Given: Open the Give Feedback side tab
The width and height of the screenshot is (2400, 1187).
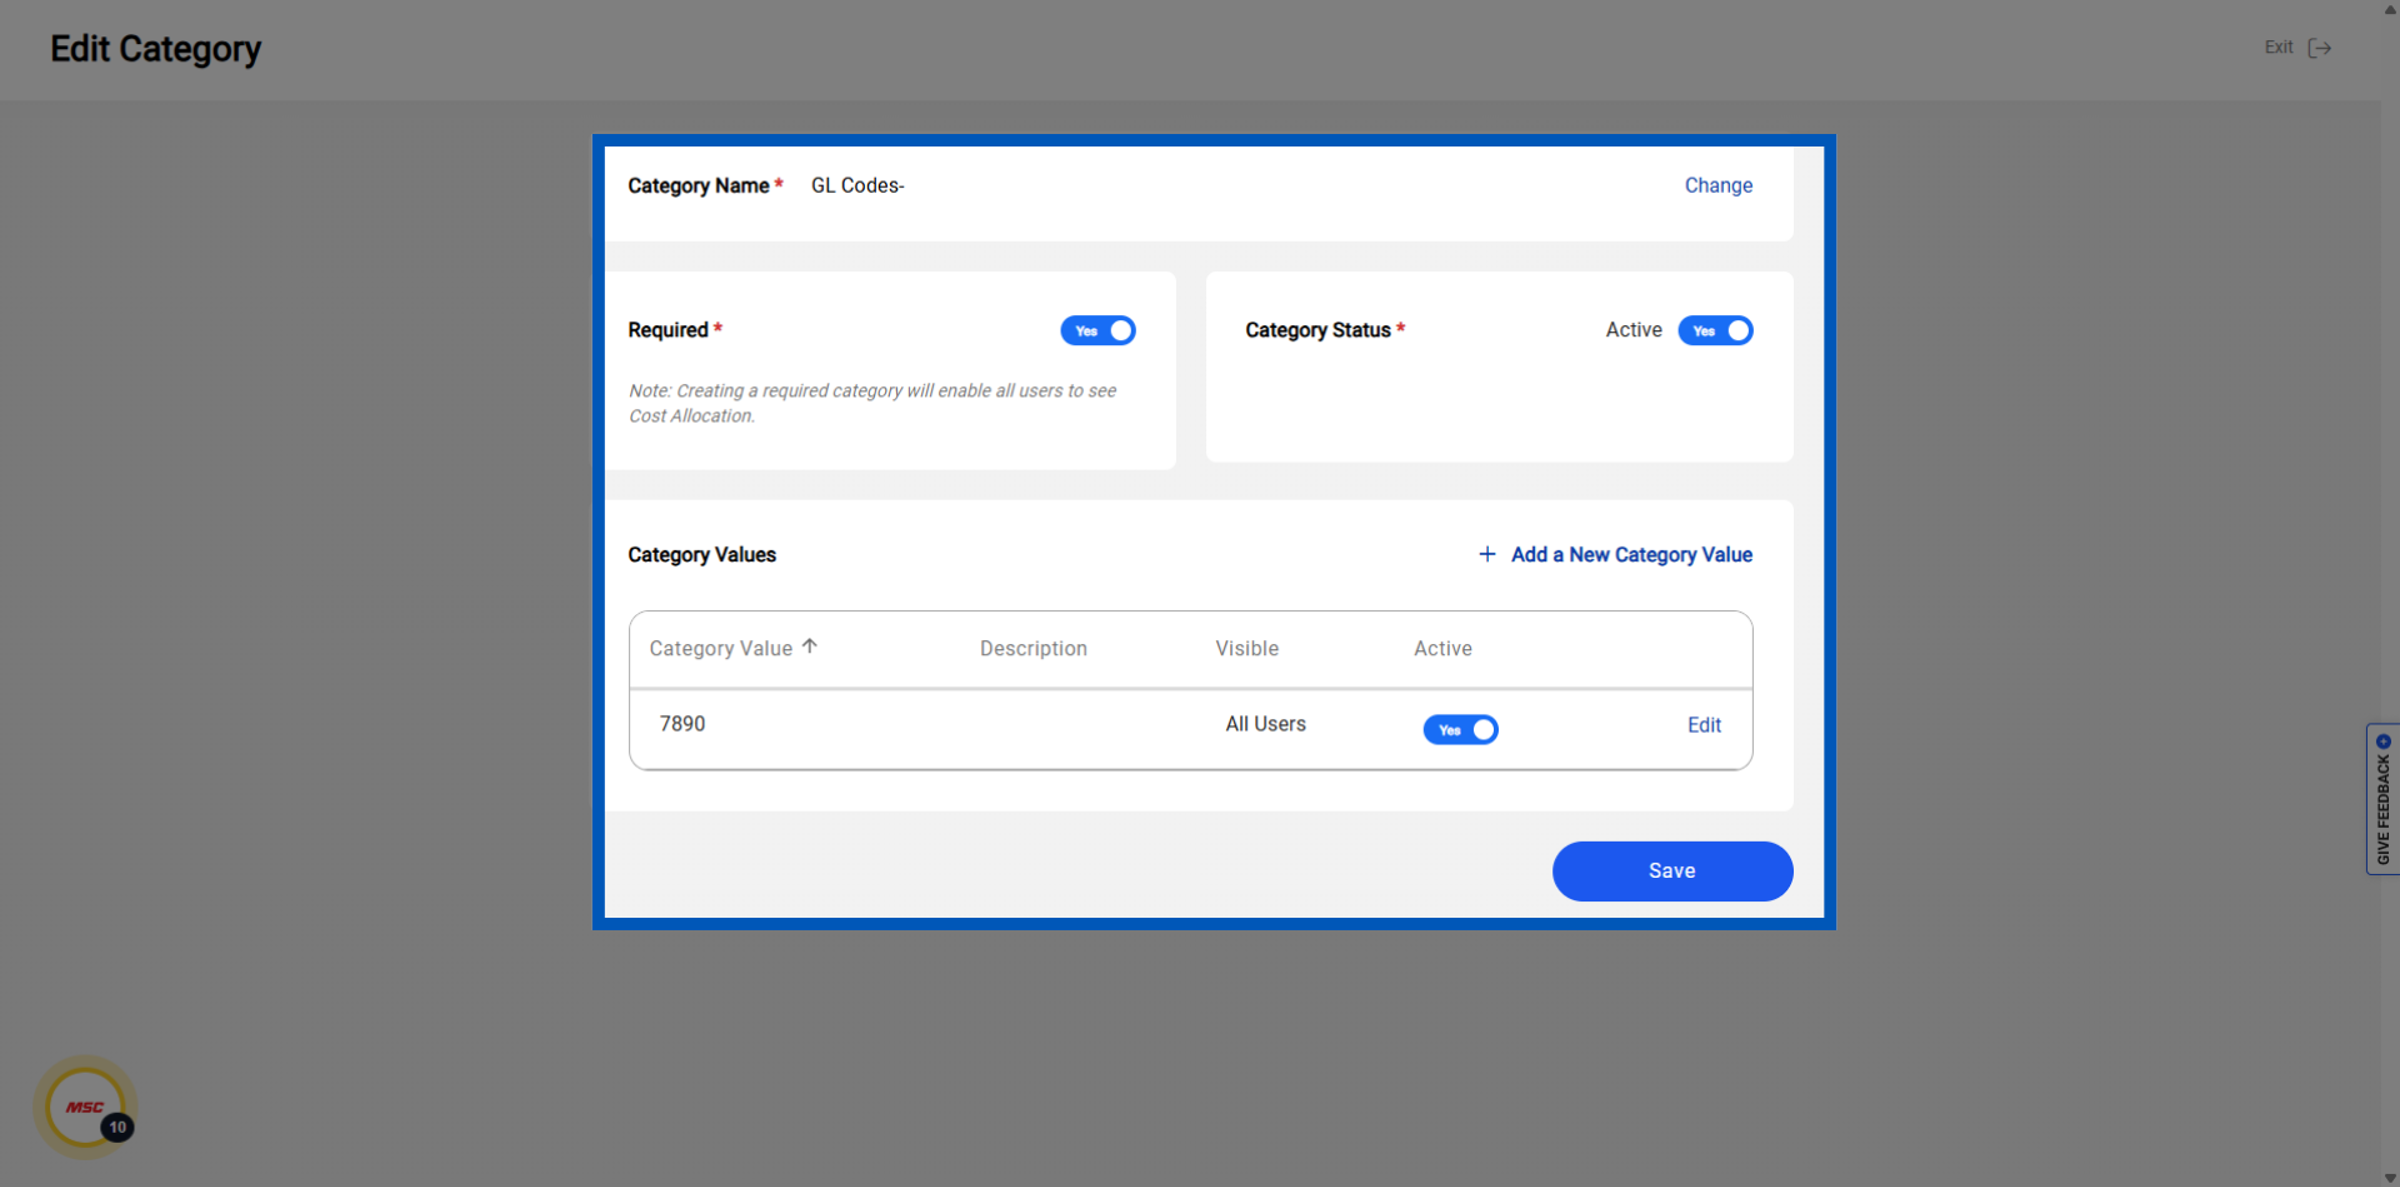Looking at the screenshot, I should (x=2383, y=798).
